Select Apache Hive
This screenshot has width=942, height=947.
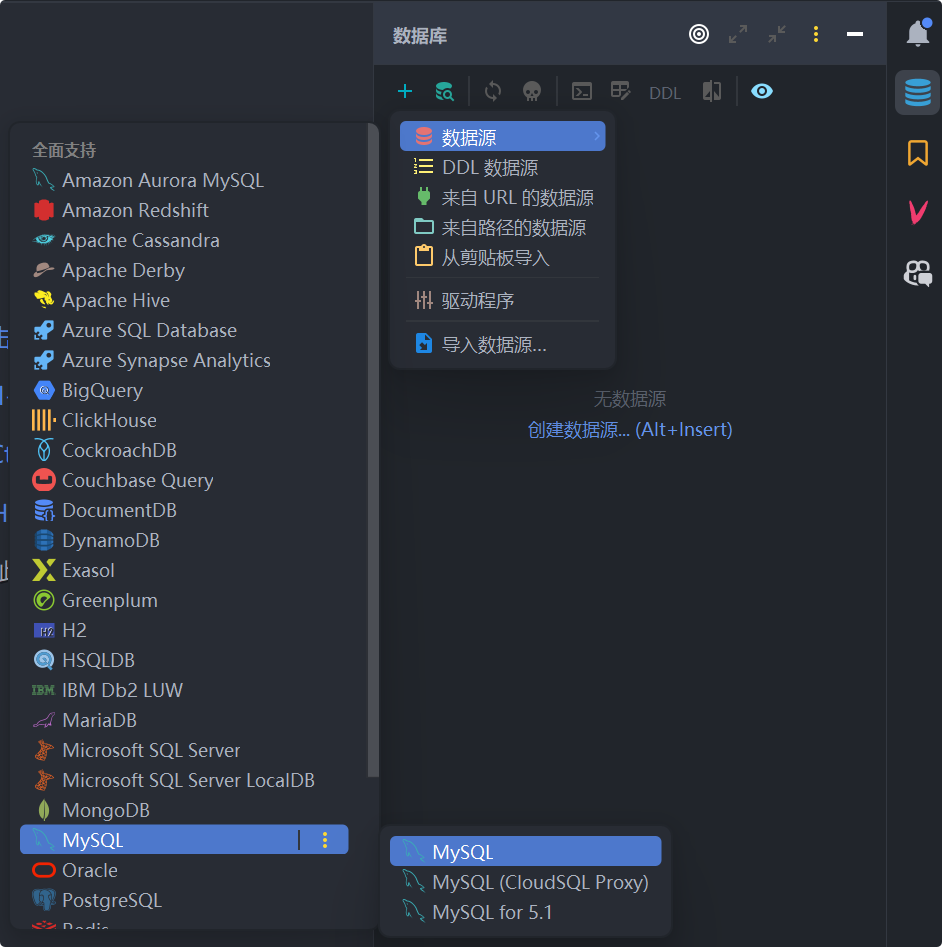point(184,300)
